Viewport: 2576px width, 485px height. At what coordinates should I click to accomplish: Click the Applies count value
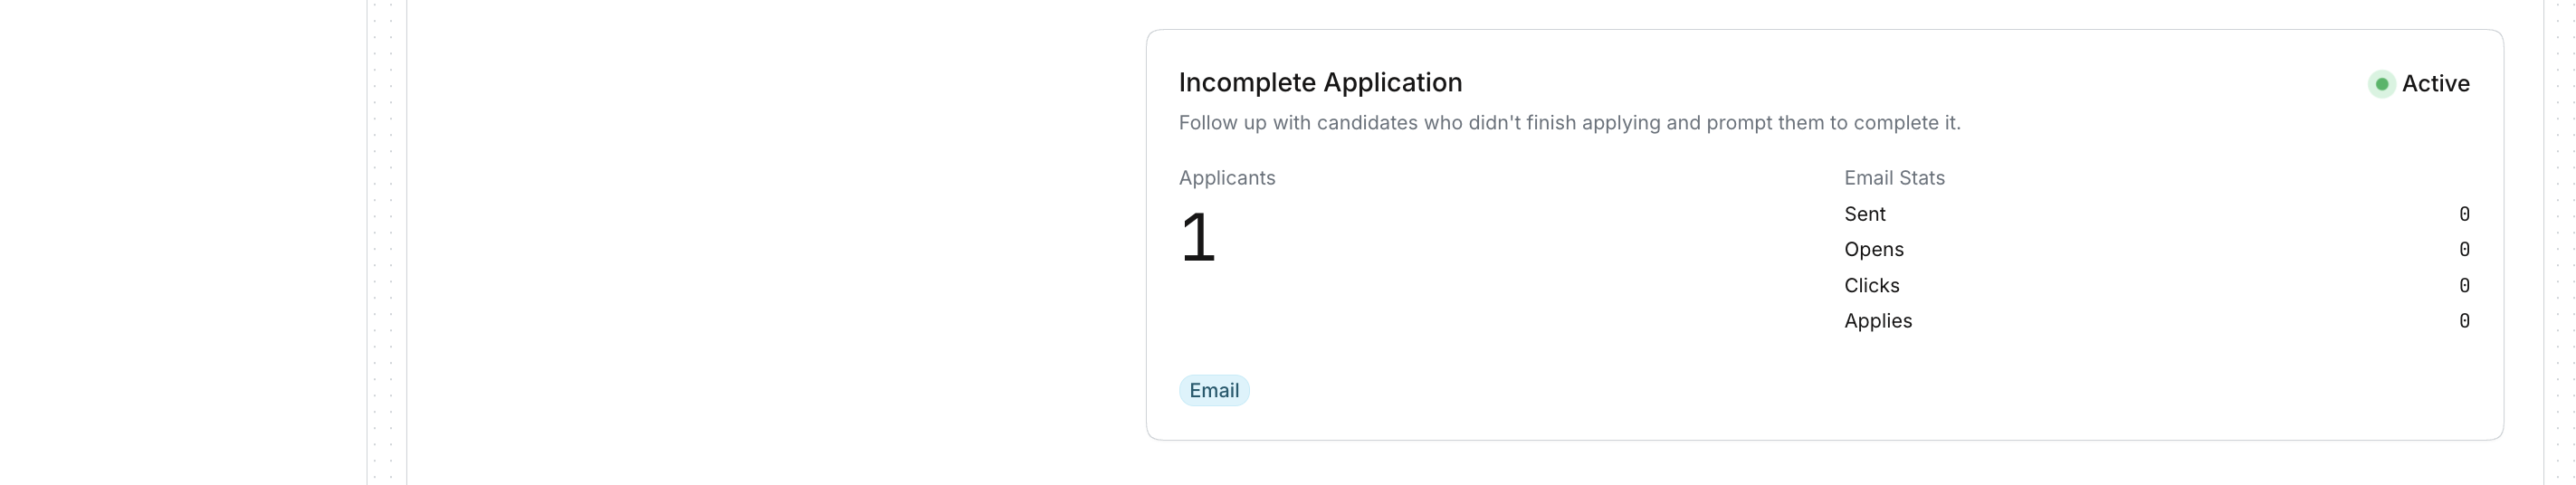(2463, 321)
